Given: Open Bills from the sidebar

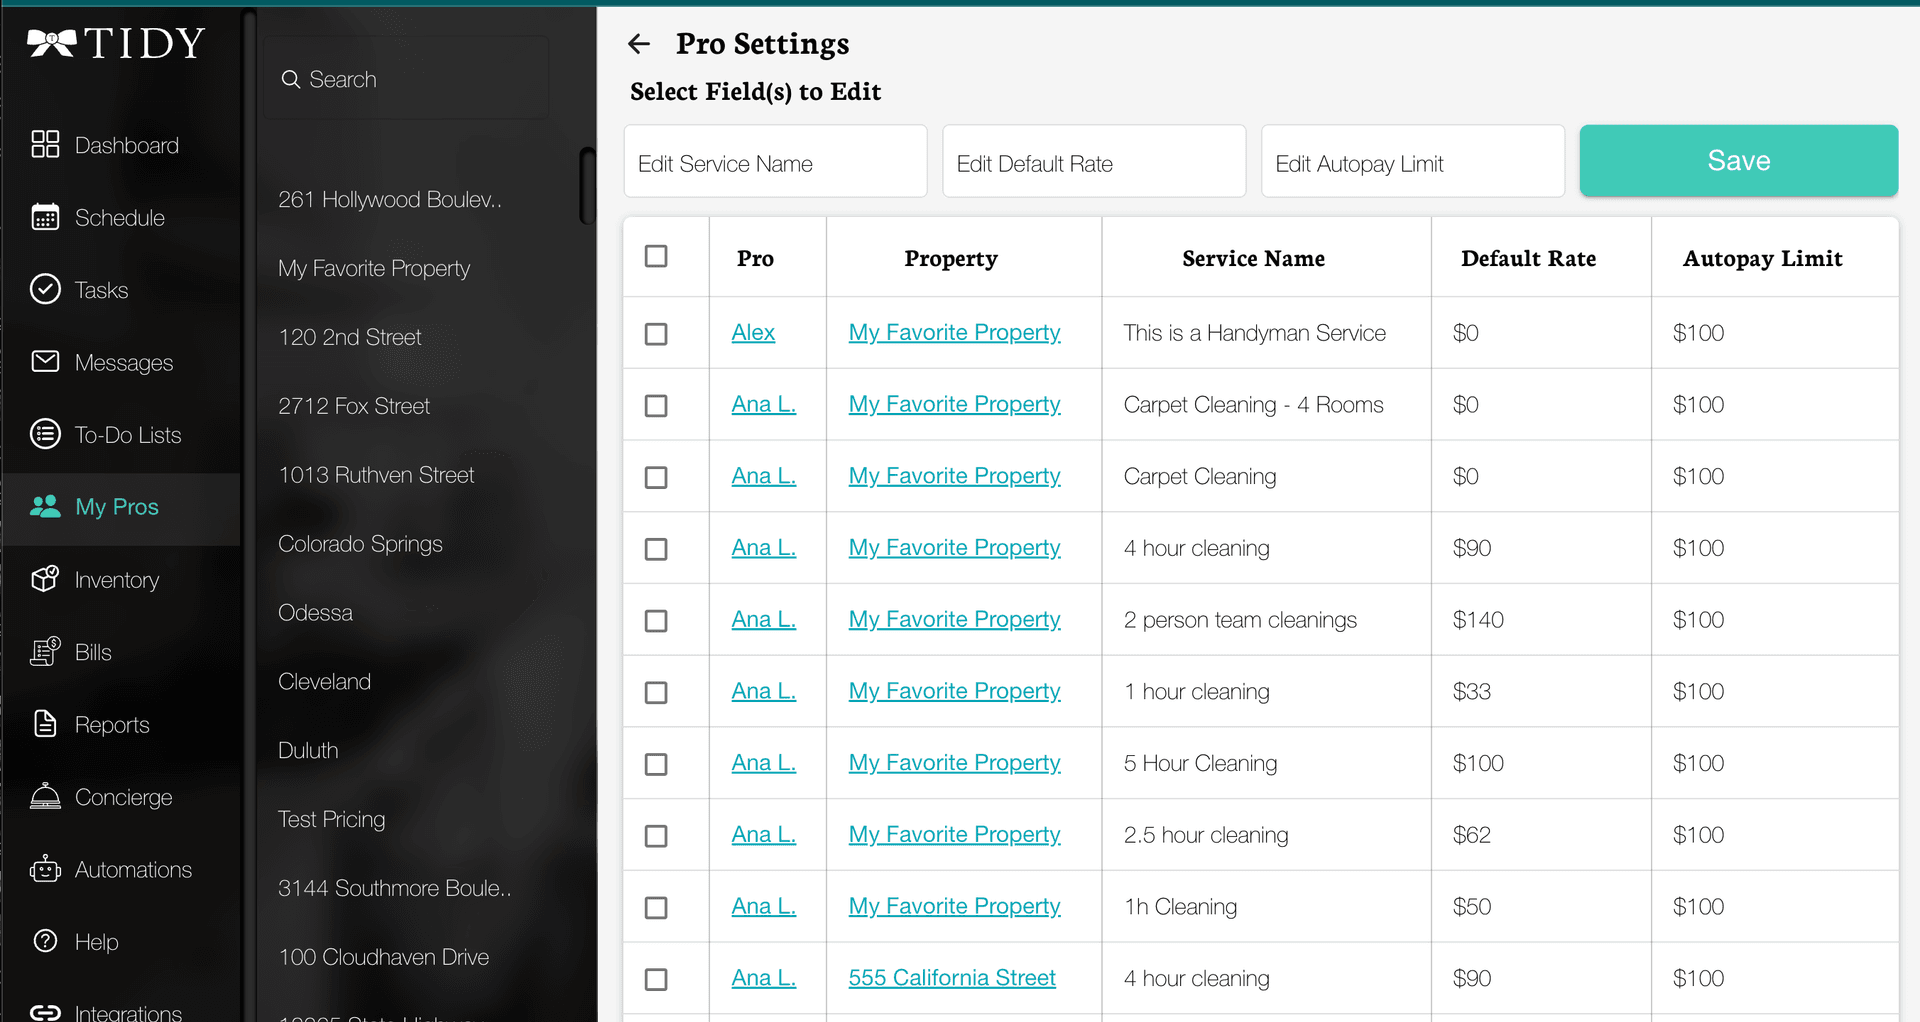Looking at the screenshot, I should [x=92, y=651].
